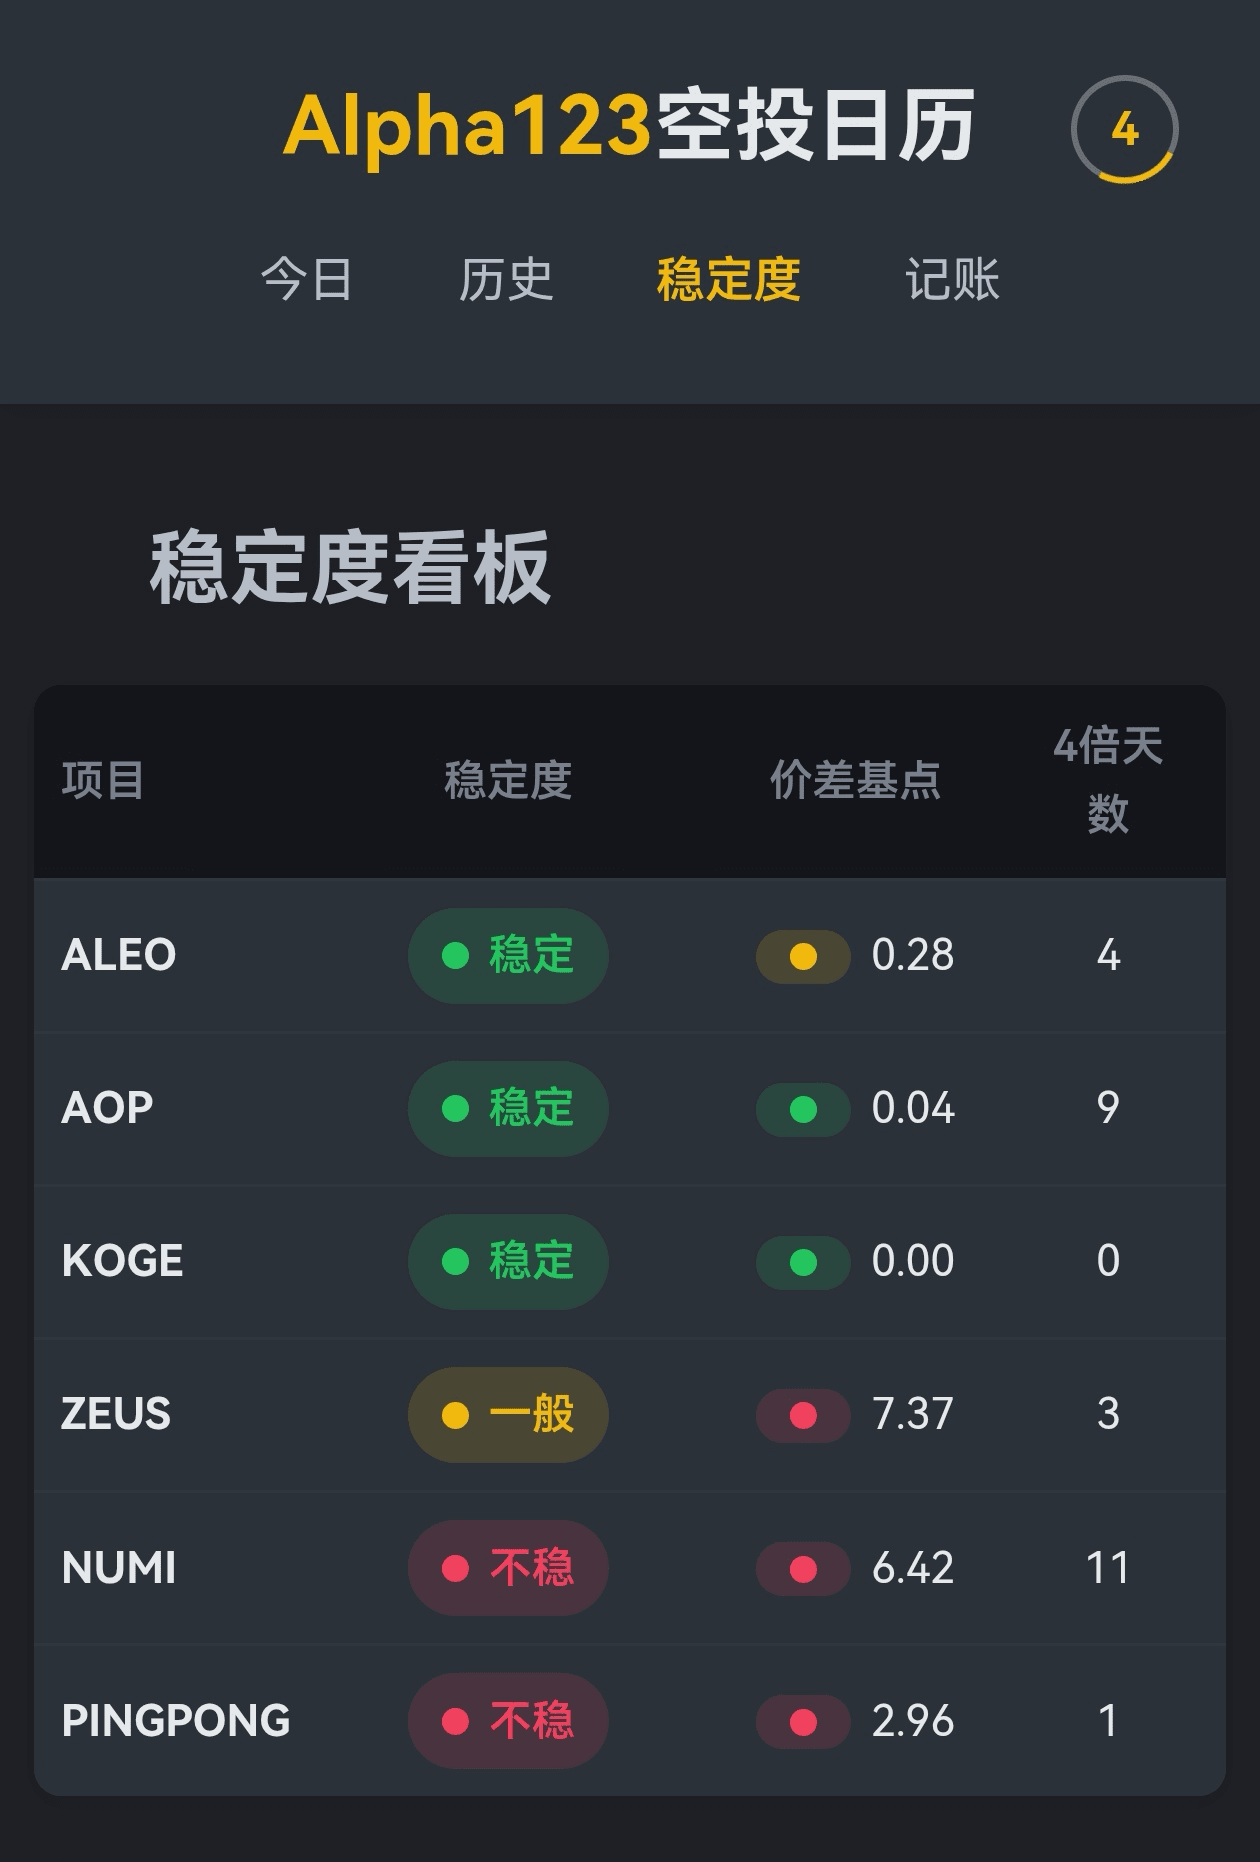Click ALEO's green 稳定 status badge

[508, 955]
